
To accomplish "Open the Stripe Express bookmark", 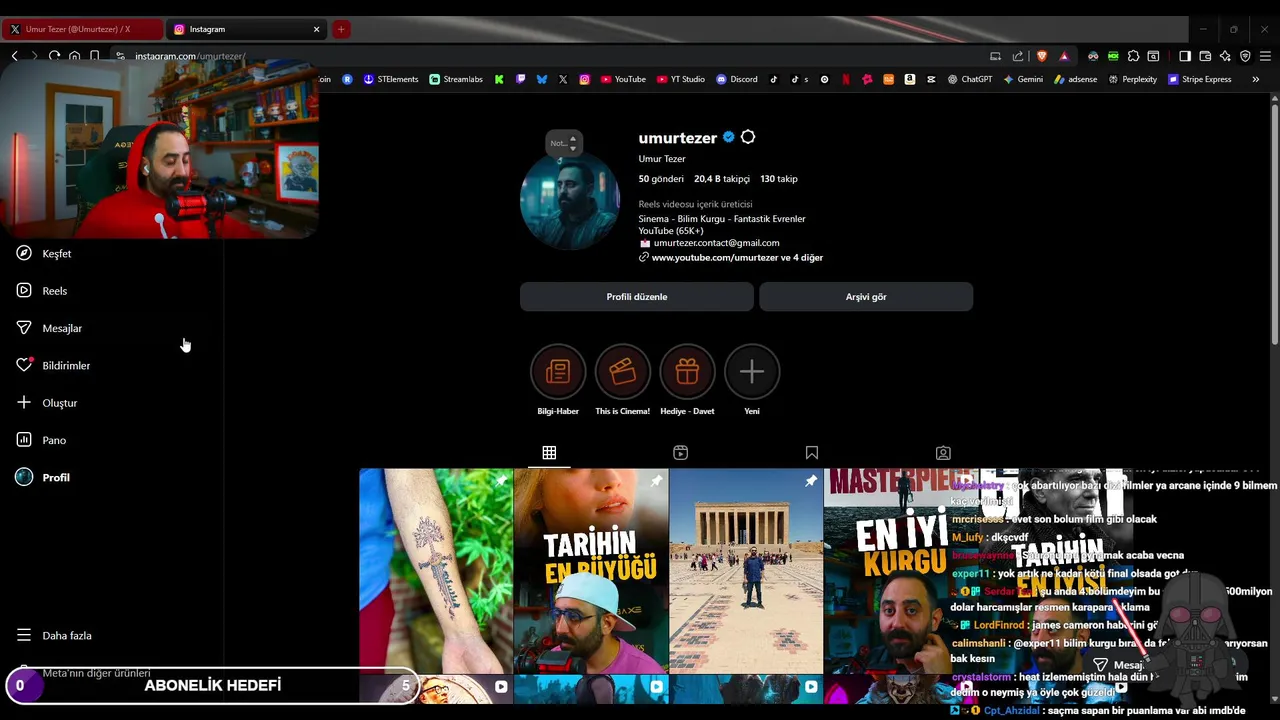I will coord(1200,79).
